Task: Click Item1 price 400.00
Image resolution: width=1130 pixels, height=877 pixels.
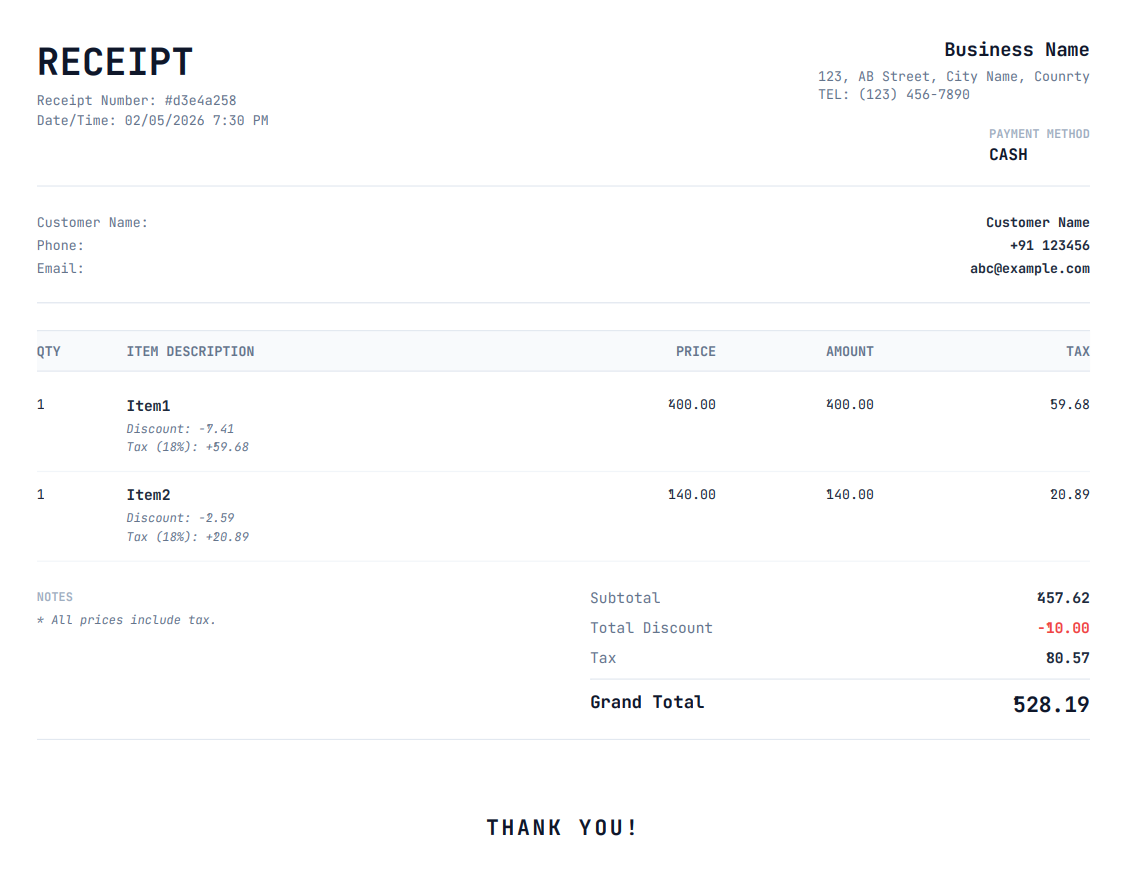Action: (692, 404)
